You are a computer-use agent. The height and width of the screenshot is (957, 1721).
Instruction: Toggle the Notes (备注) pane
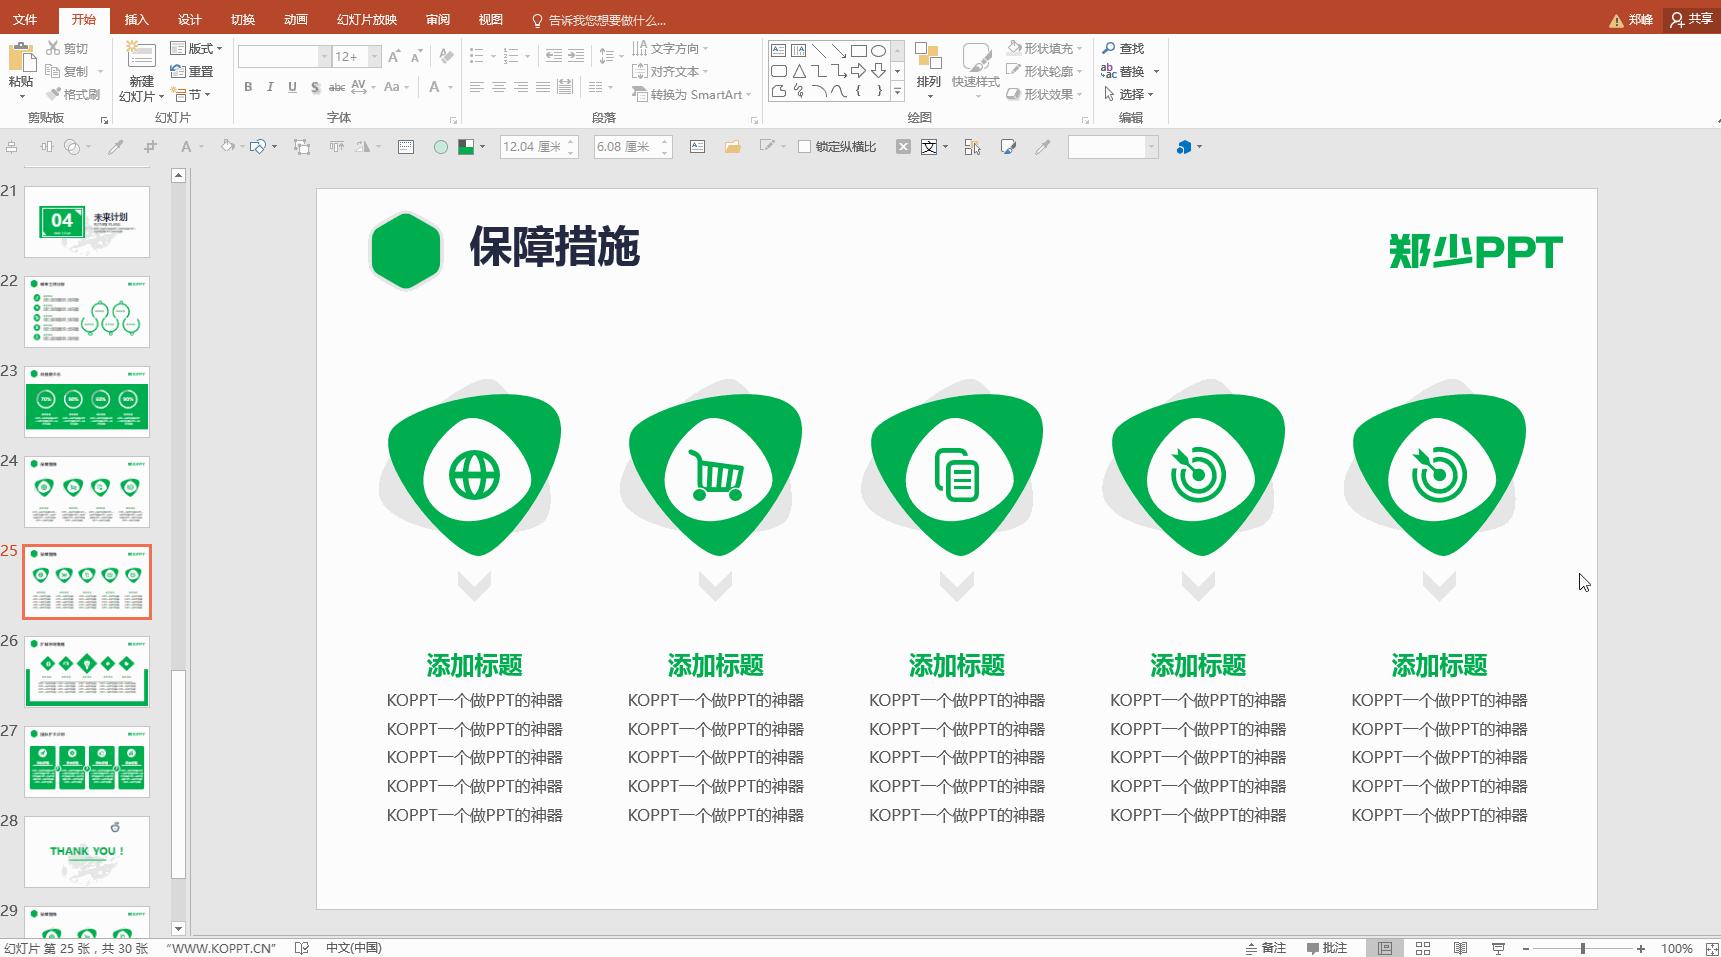1266,948
